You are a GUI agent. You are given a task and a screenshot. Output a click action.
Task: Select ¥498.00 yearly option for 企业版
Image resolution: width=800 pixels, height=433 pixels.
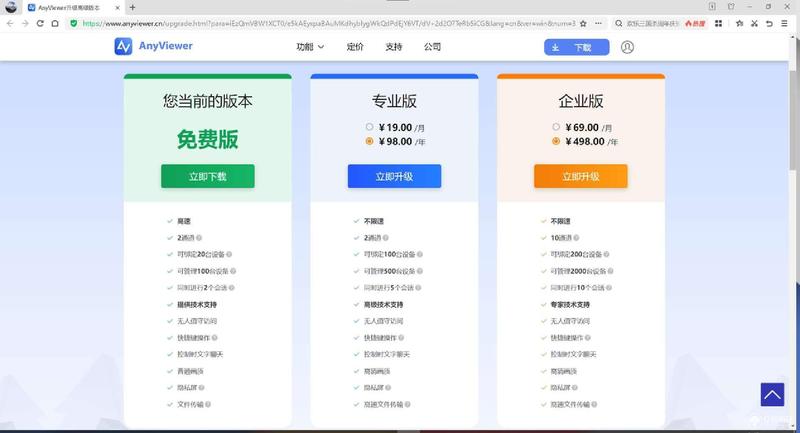click(556, 141)
